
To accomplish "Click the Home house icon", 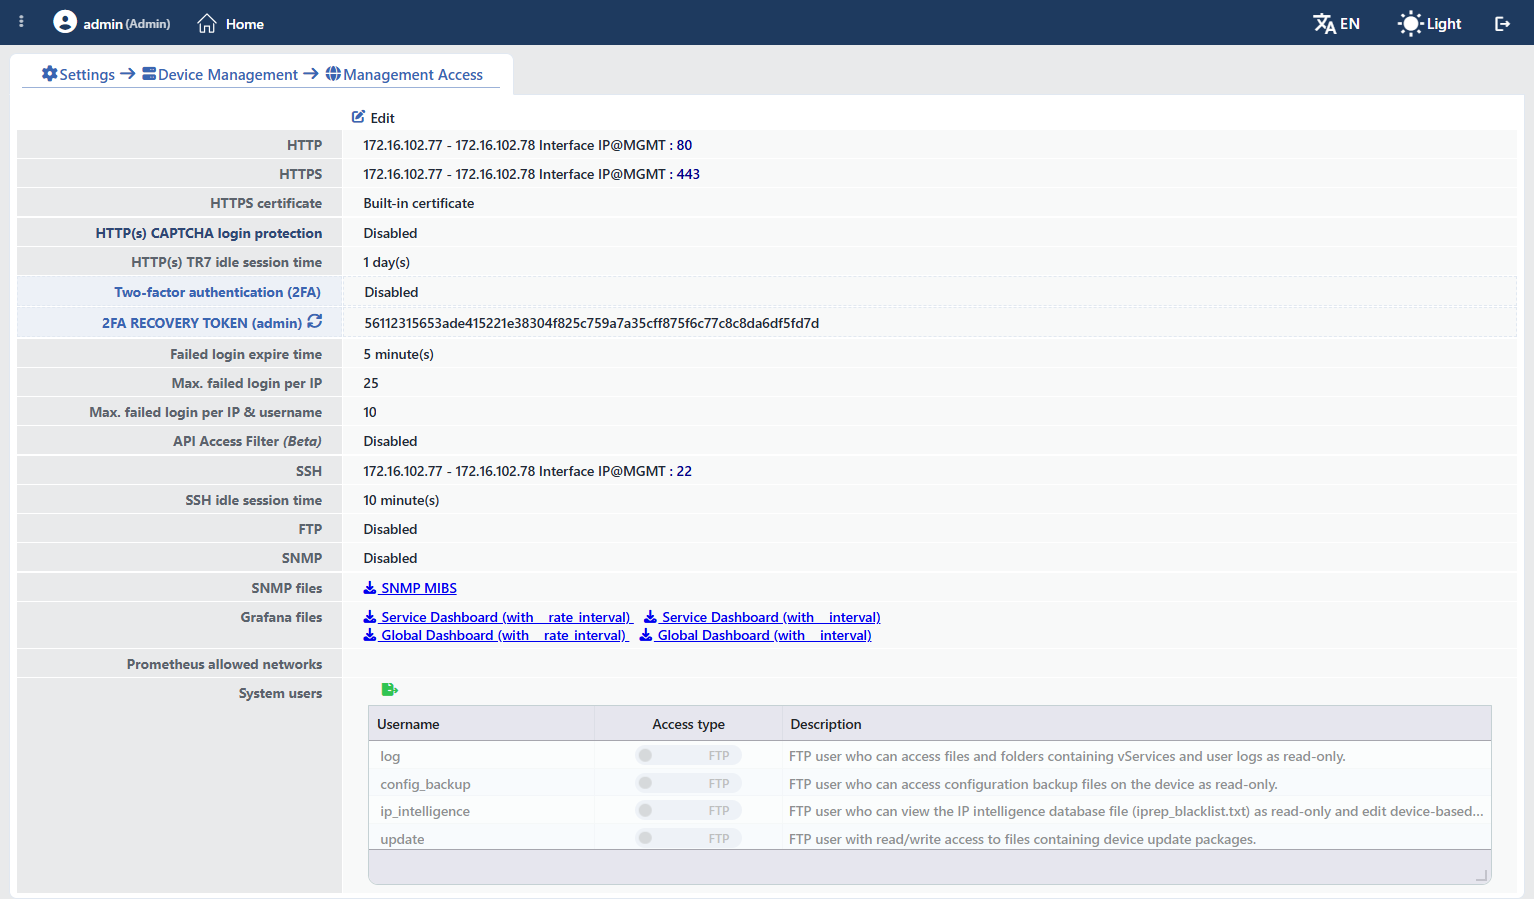I will (207, 23).
